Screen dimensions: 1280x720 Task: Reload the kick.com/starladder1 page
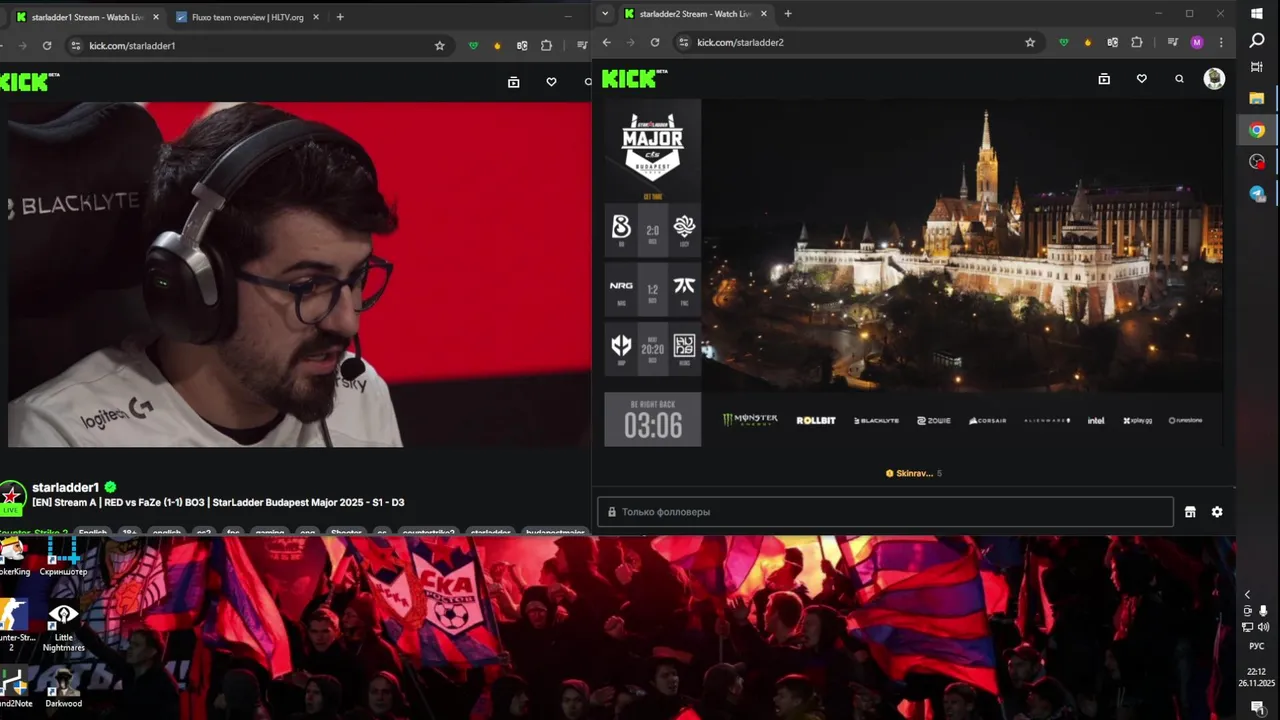(47, 45)
